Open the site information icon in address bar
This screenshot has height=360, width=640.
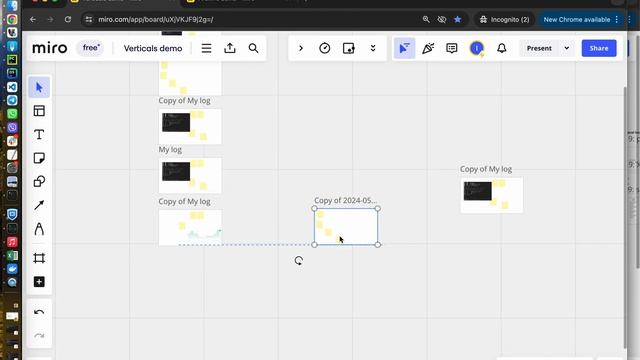(89, 19)
